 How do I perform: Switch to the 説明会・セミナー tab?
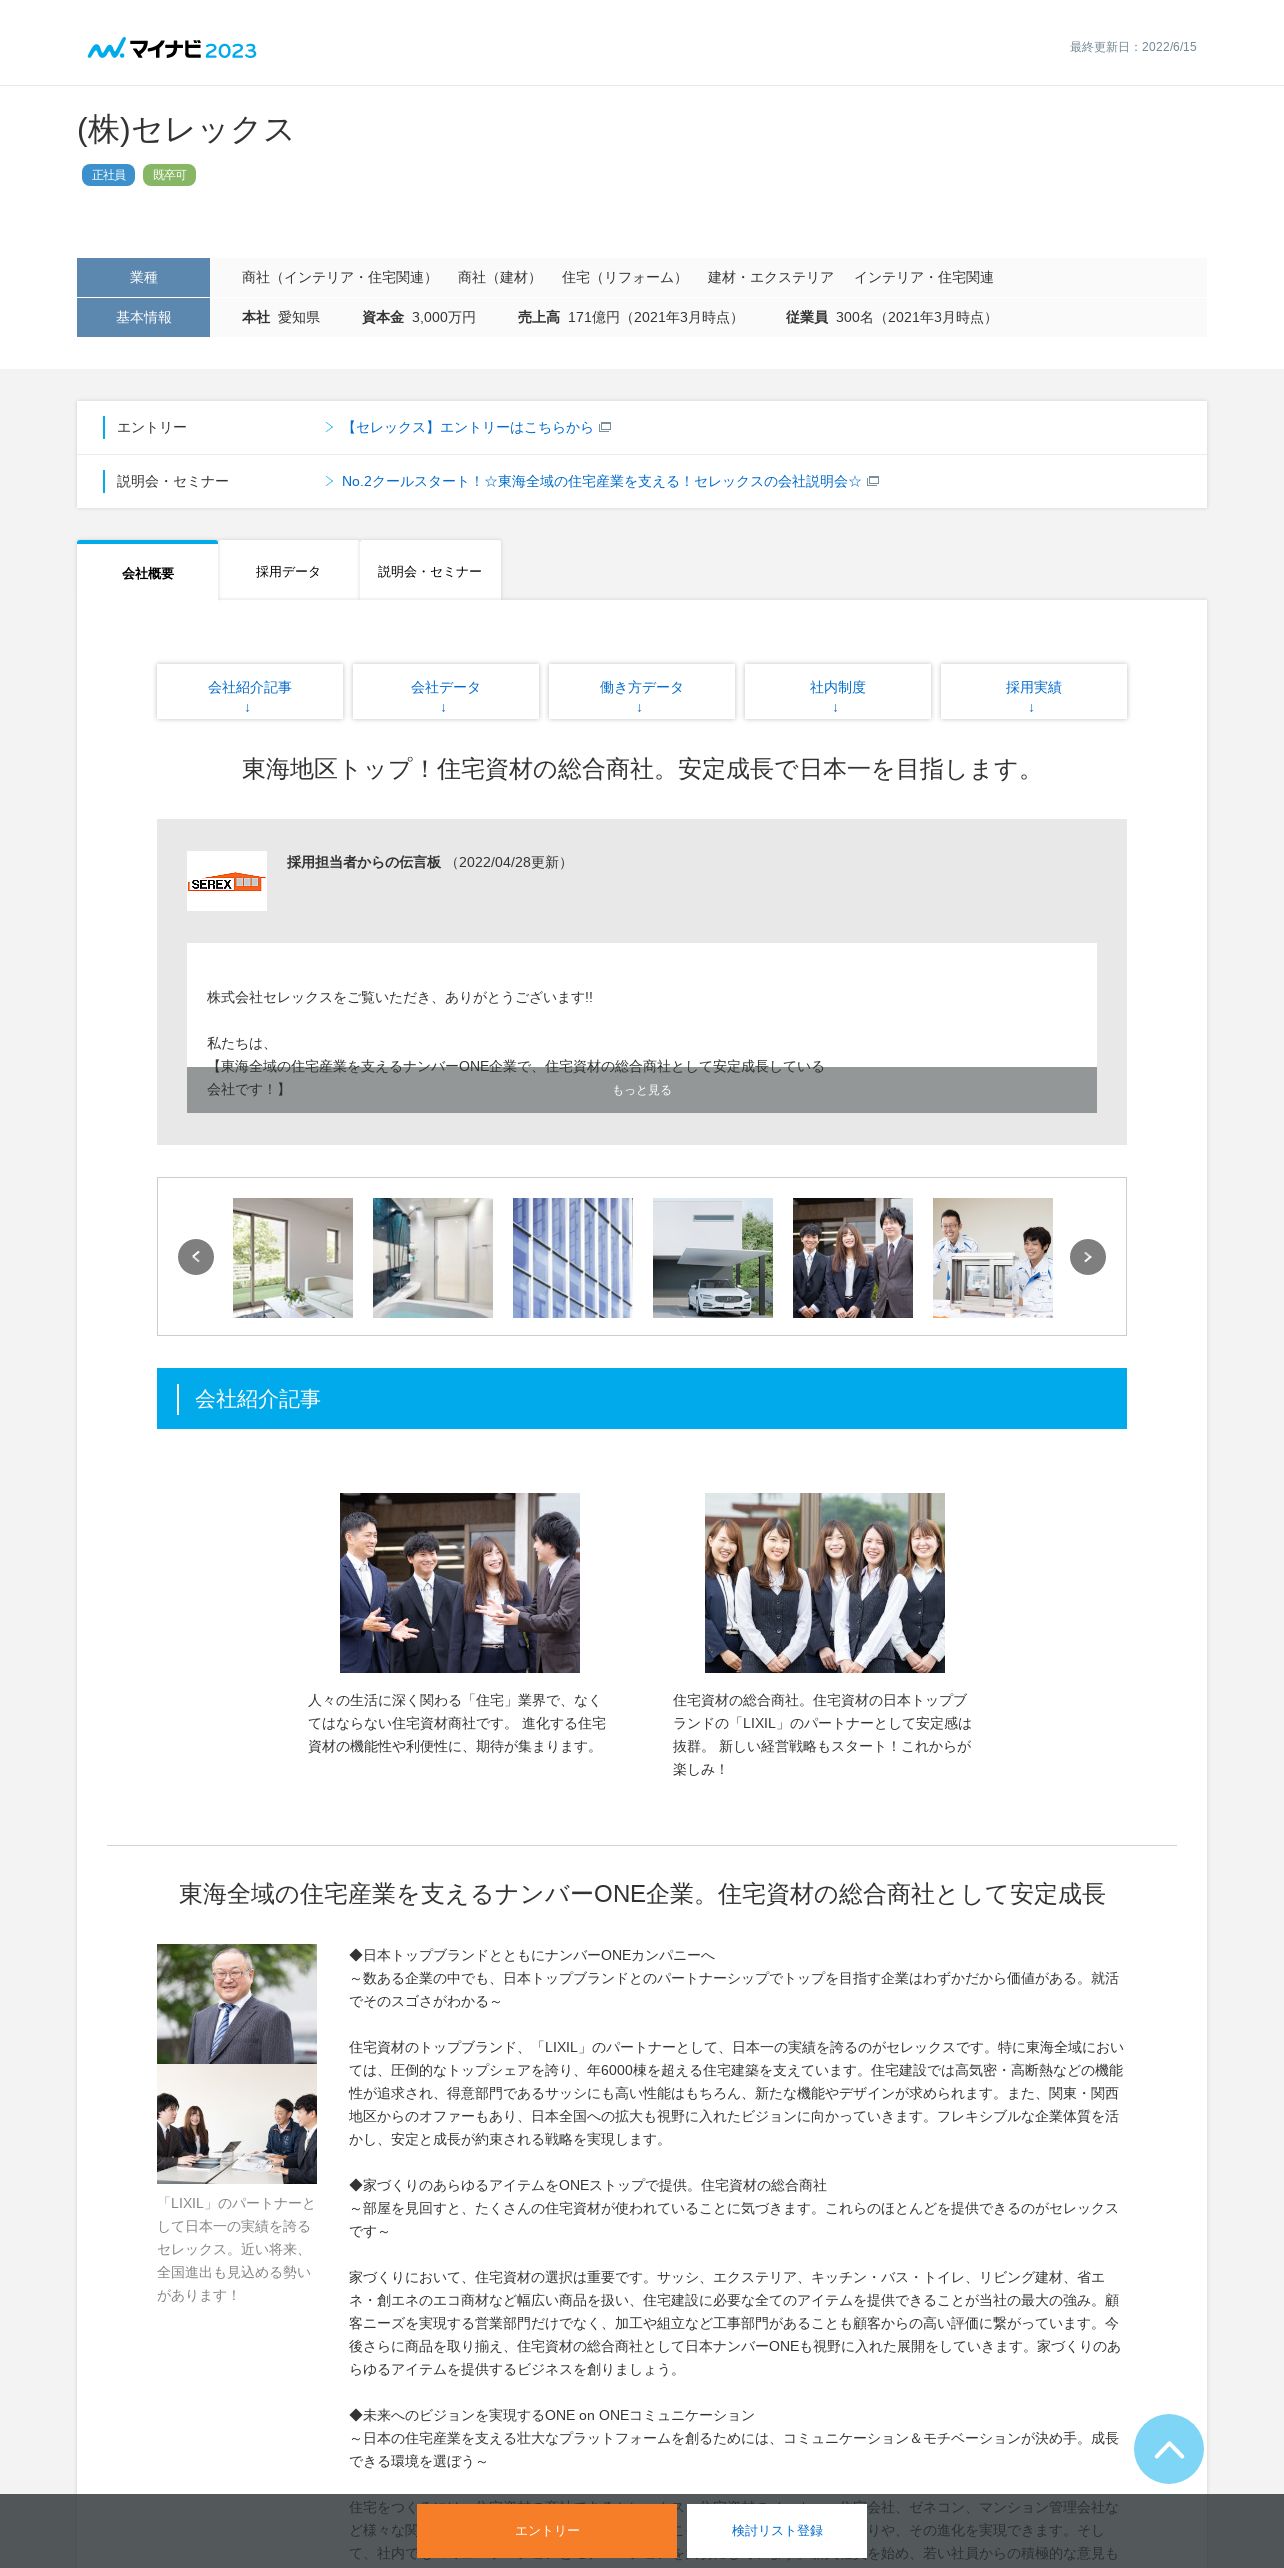[430, 571]
